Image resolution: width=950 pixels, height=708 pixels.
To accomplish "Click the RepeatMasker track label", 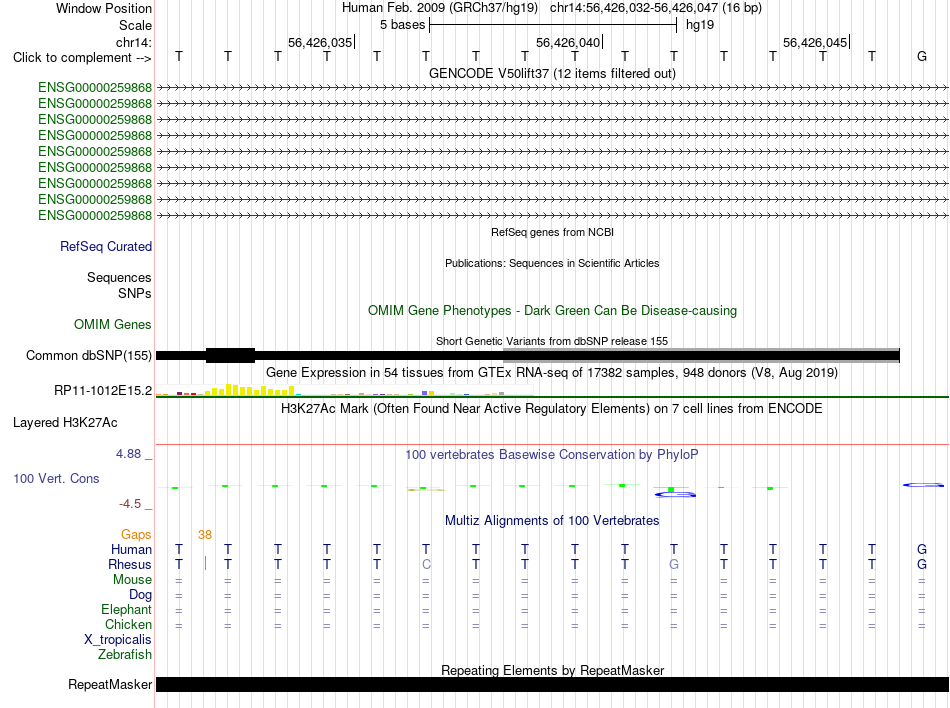I will click(110, 684).
